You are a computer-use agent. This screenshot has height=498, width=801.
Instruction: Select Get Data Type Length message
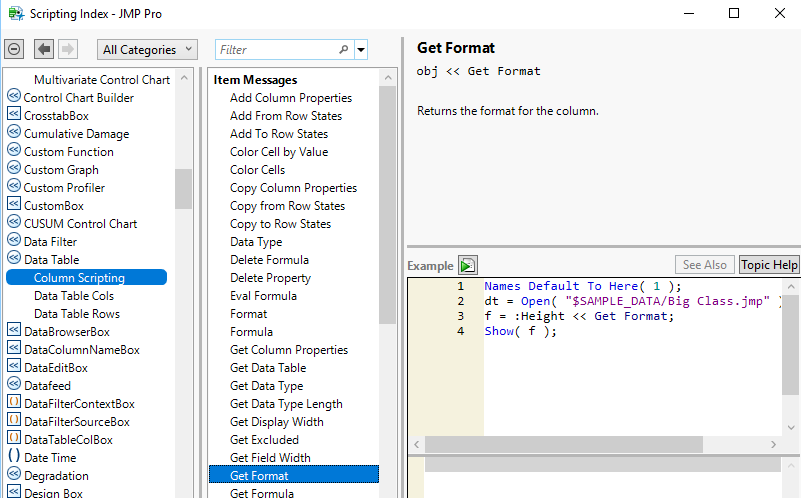tap(286, 404)
